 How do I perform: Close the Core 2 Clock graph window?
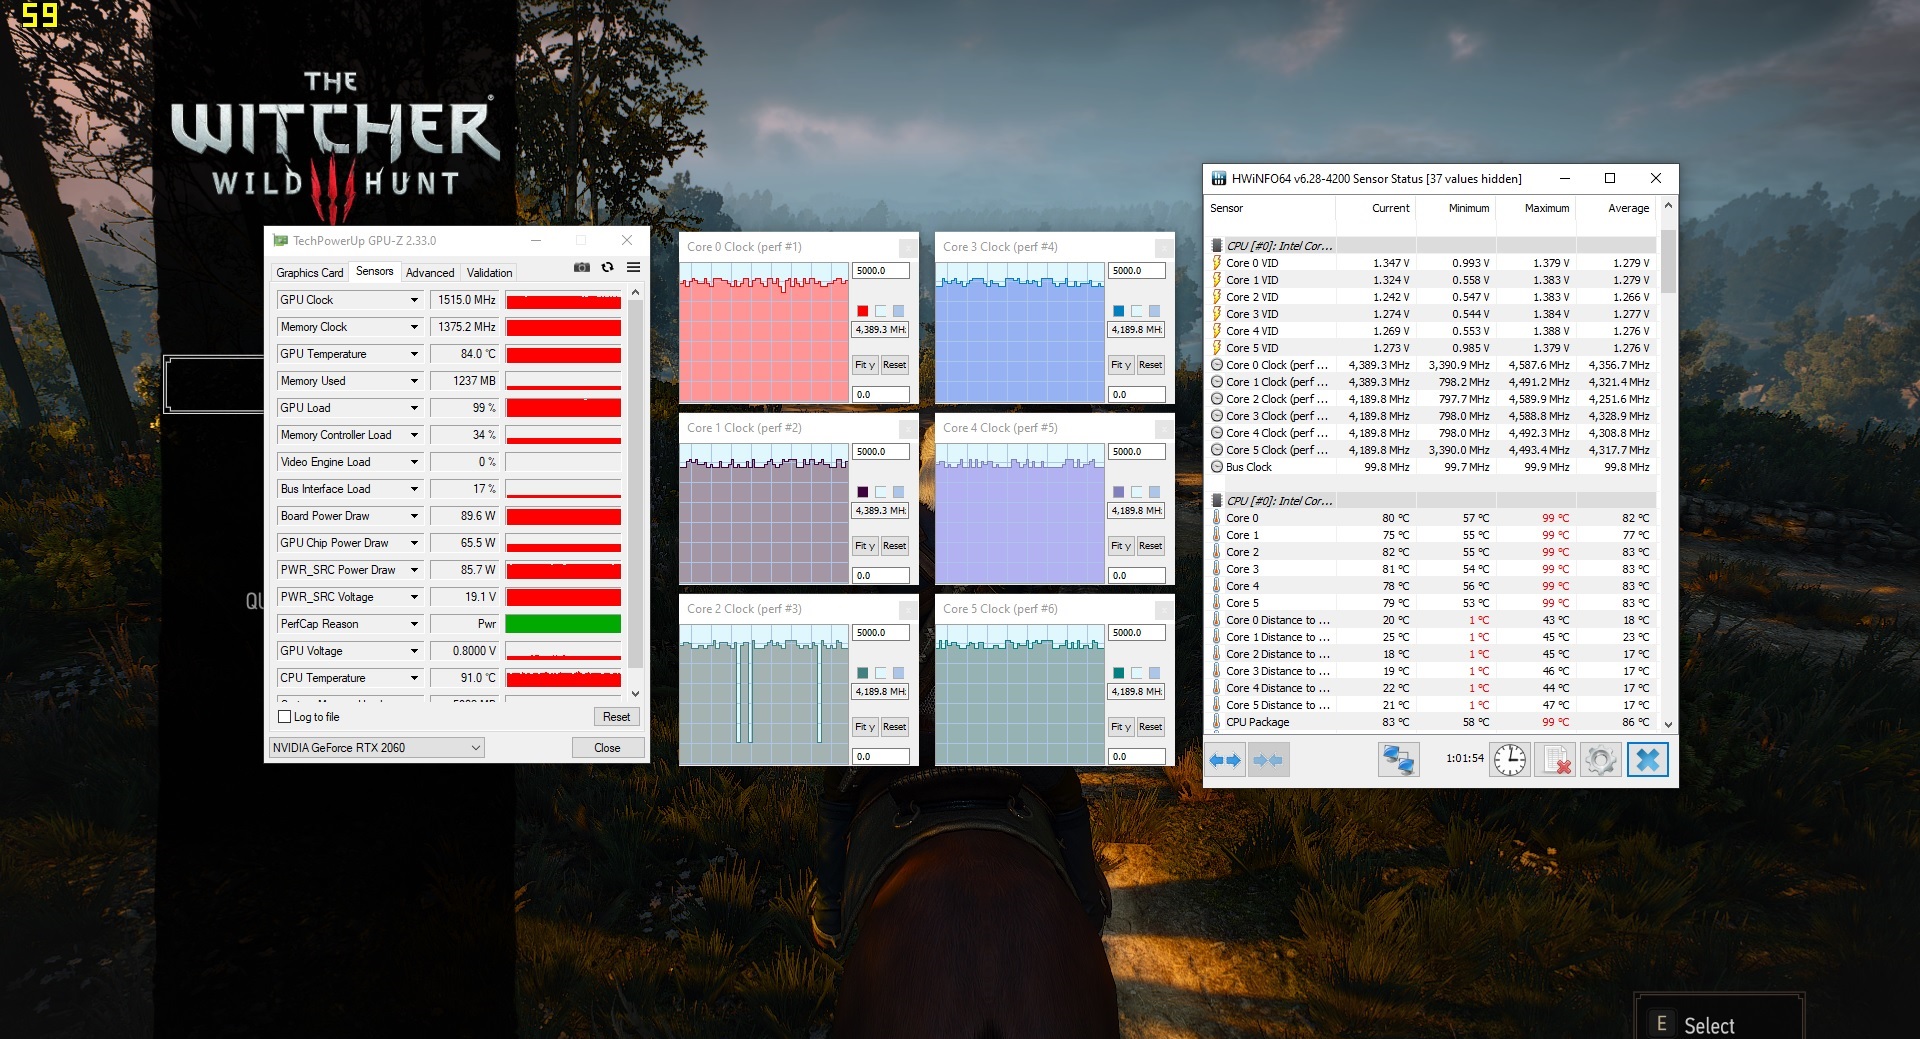coord(907,609)
